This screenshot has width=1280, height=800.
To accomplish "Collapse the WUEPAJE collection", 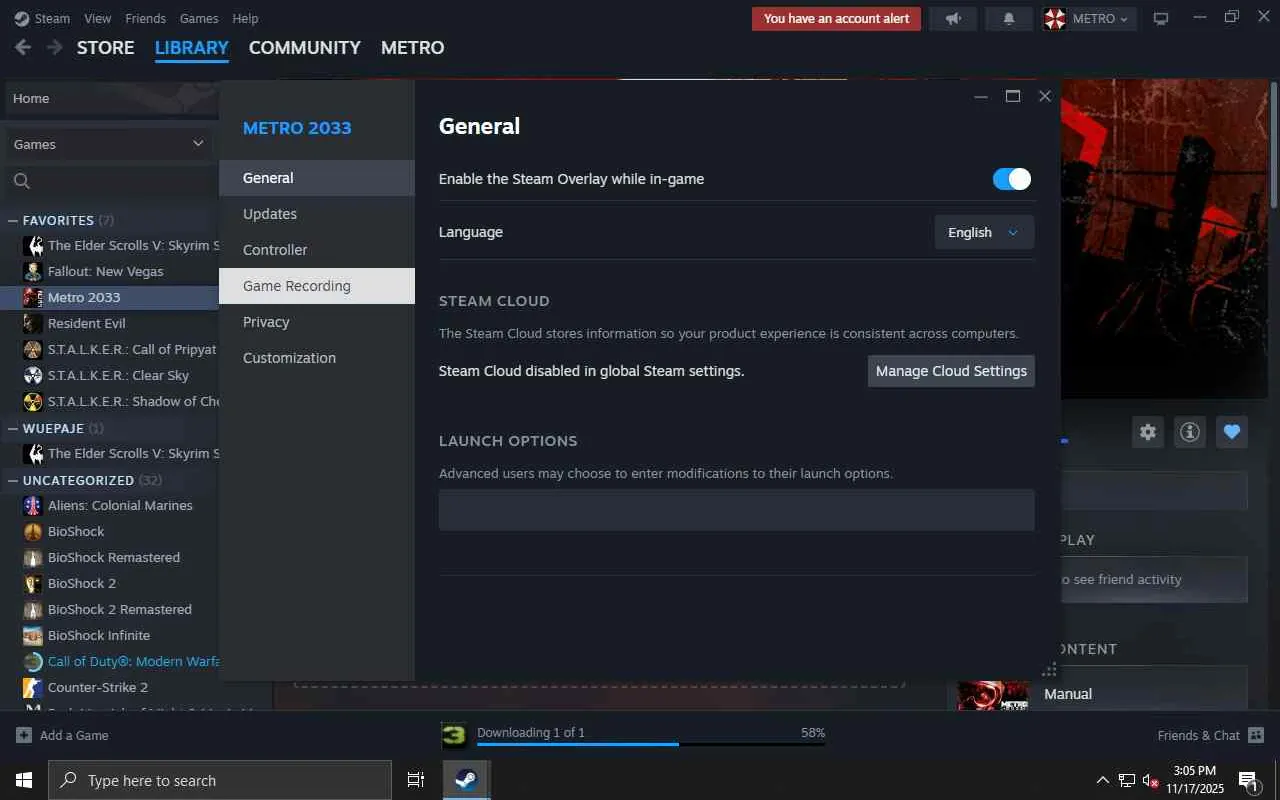I will [13, 428].
